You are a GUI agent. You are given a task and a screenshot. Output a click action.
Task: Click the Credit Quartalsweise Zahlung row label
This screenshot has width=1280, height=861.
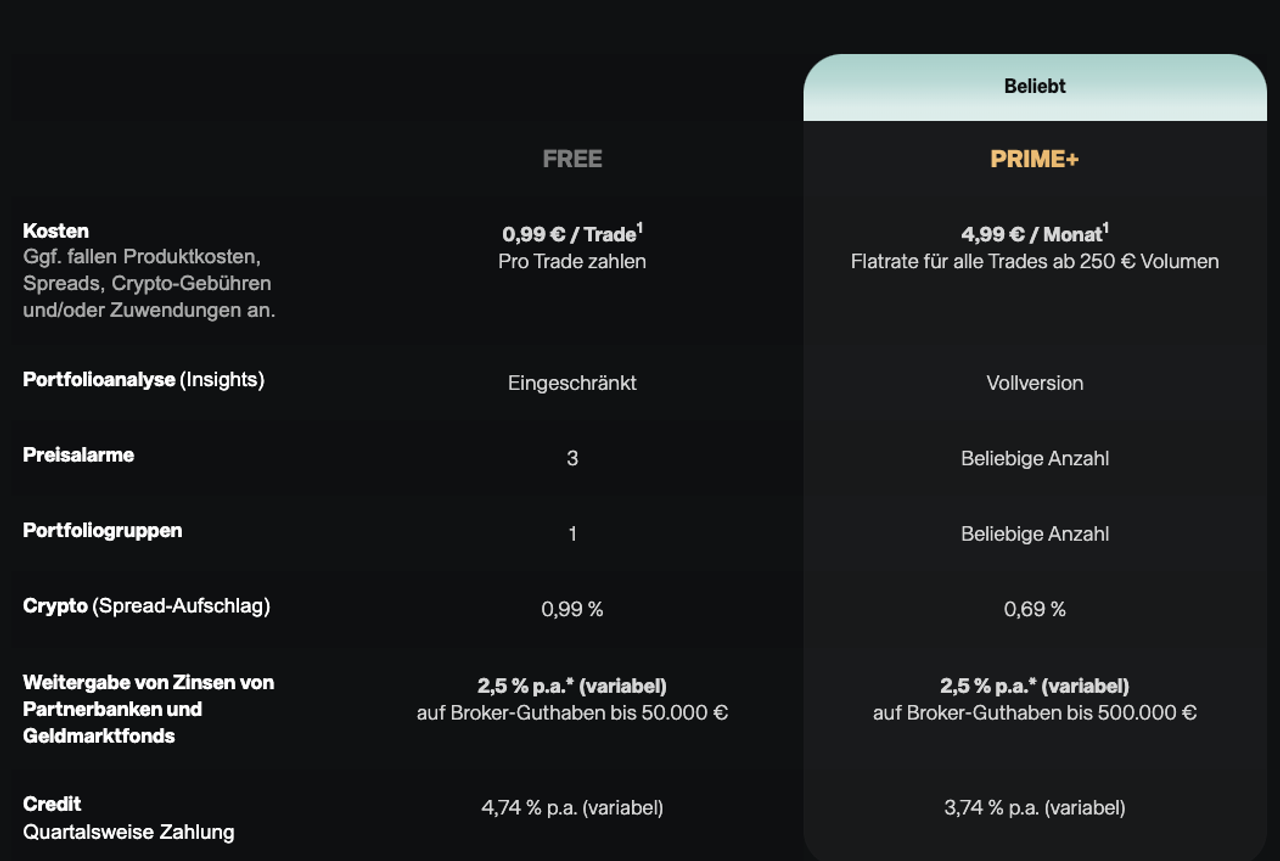[128, 817]
